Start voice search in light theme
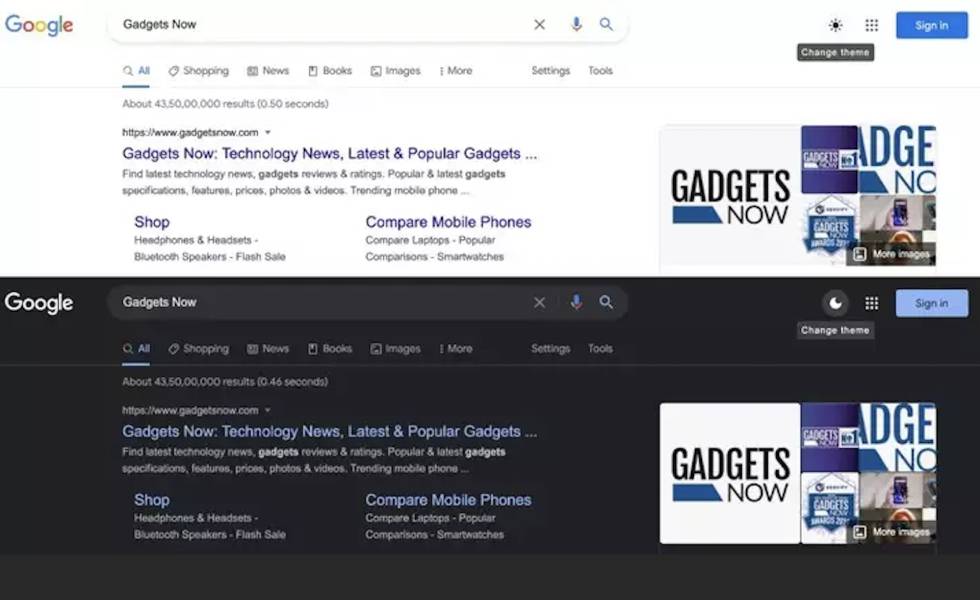The width and height of the screenshot is (980, 600). (576, 24)
